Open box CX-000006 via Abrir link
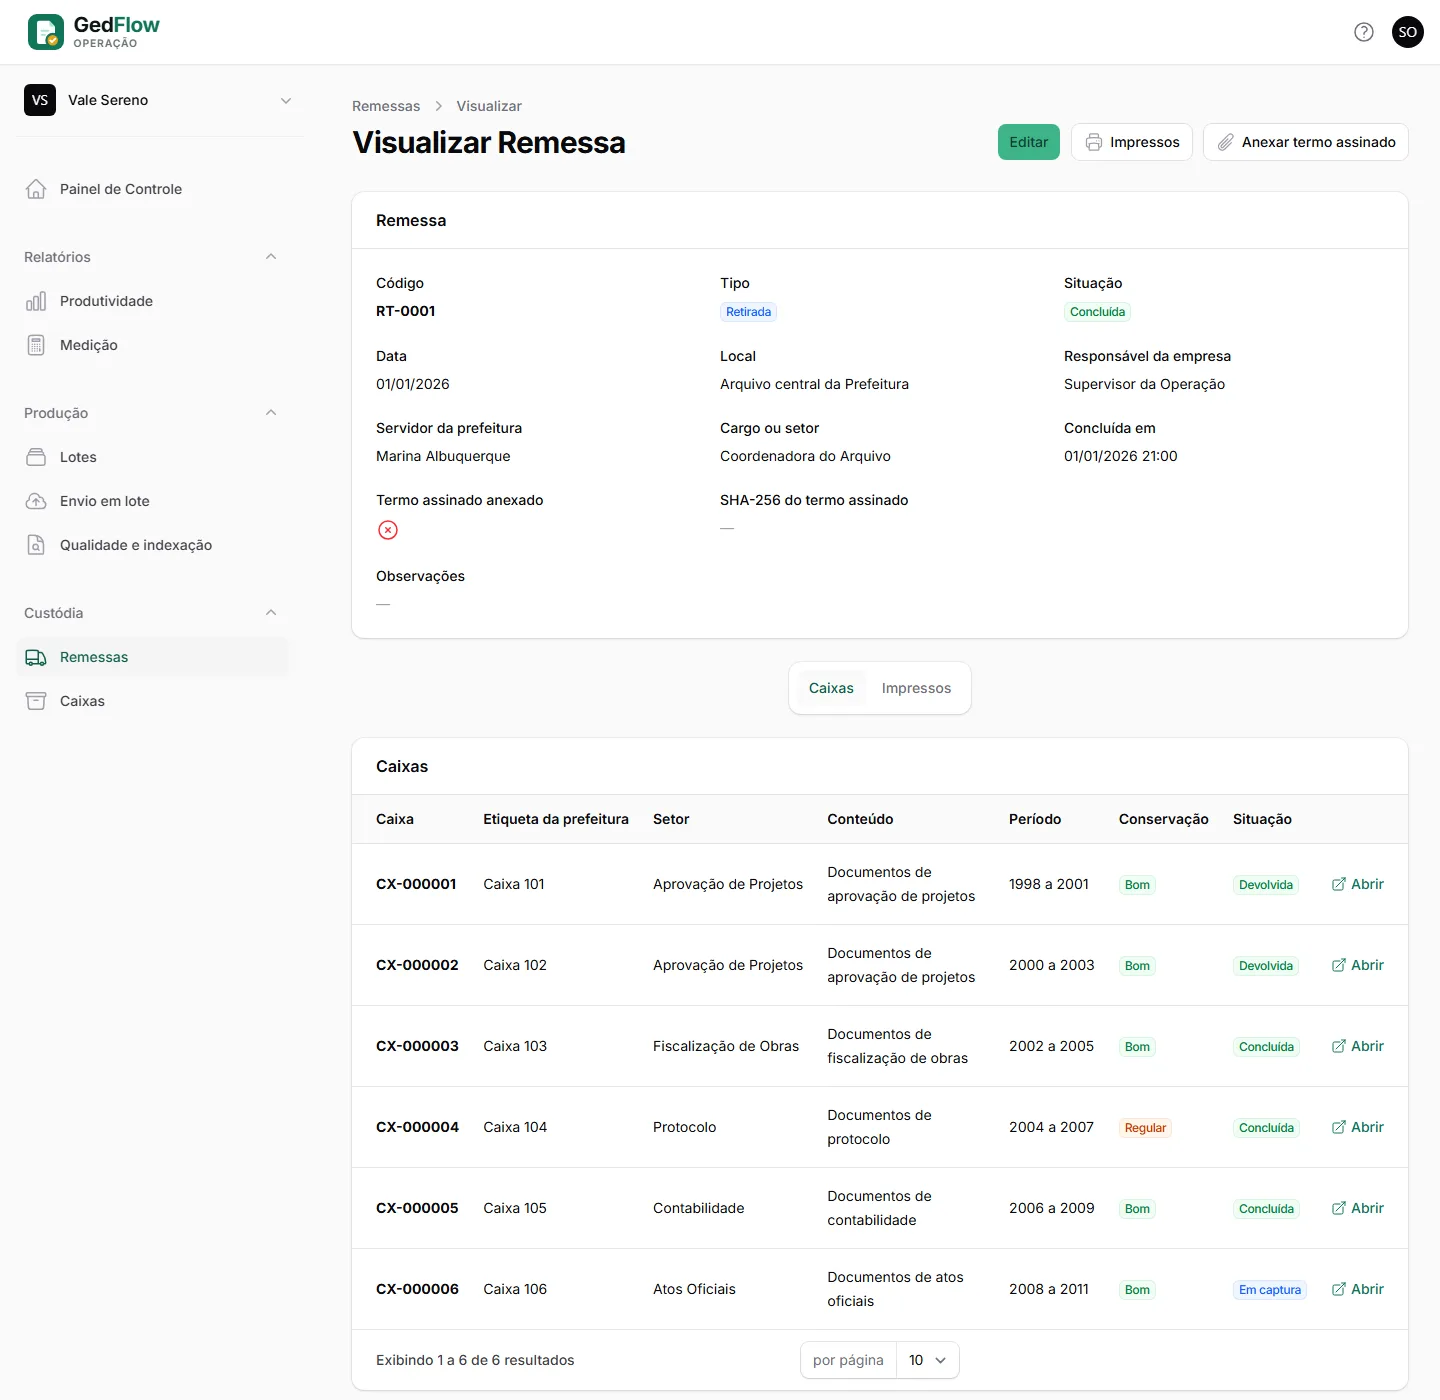This screenshot has width=1440, height=1400. click(1358, 1289)
